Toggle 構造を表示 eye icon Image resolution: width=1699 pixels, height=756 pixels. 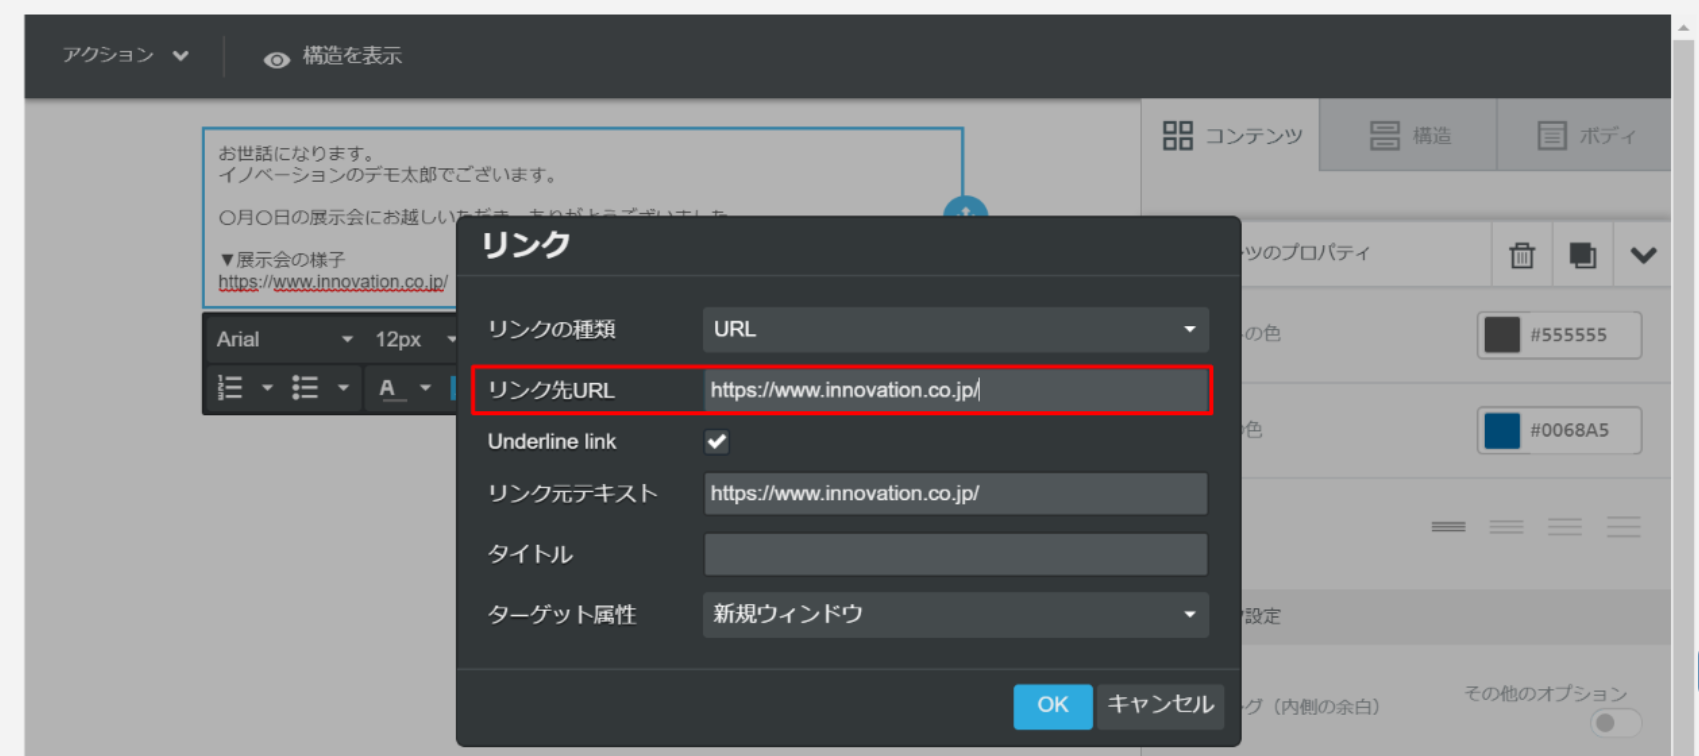(x=276, y=60)
